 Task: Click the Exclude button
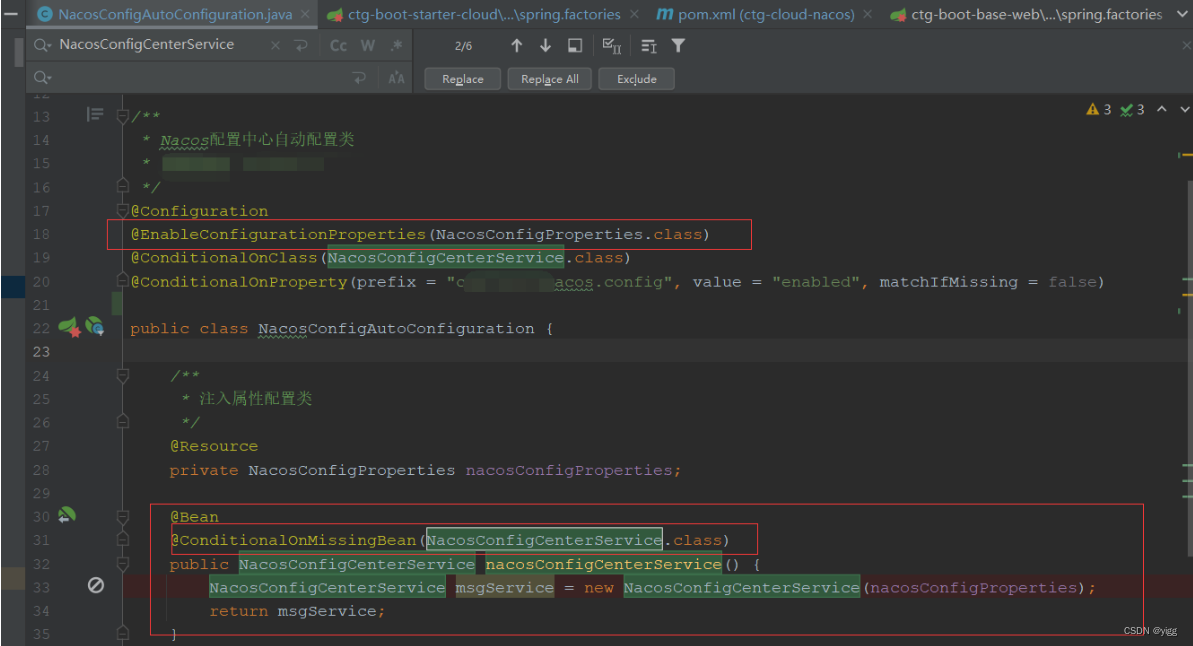click(x=636, y=78)
